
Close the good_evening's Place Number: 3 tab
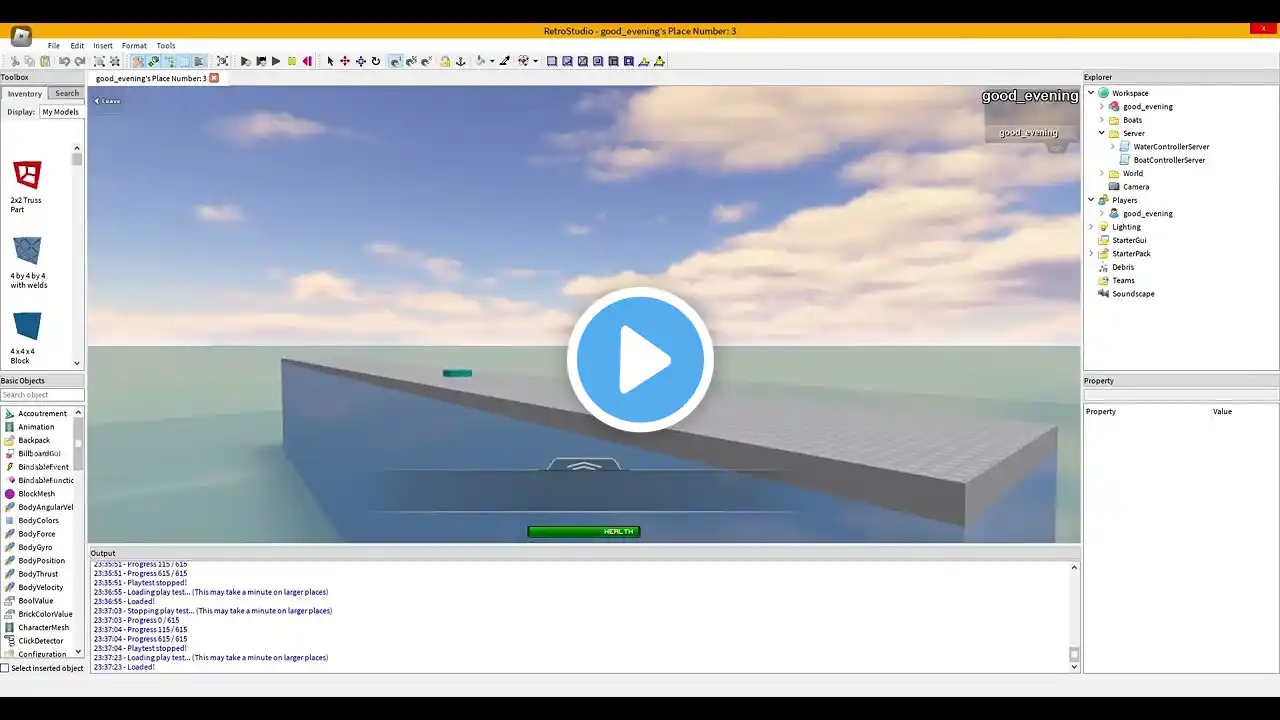click(x=214, y=78)
